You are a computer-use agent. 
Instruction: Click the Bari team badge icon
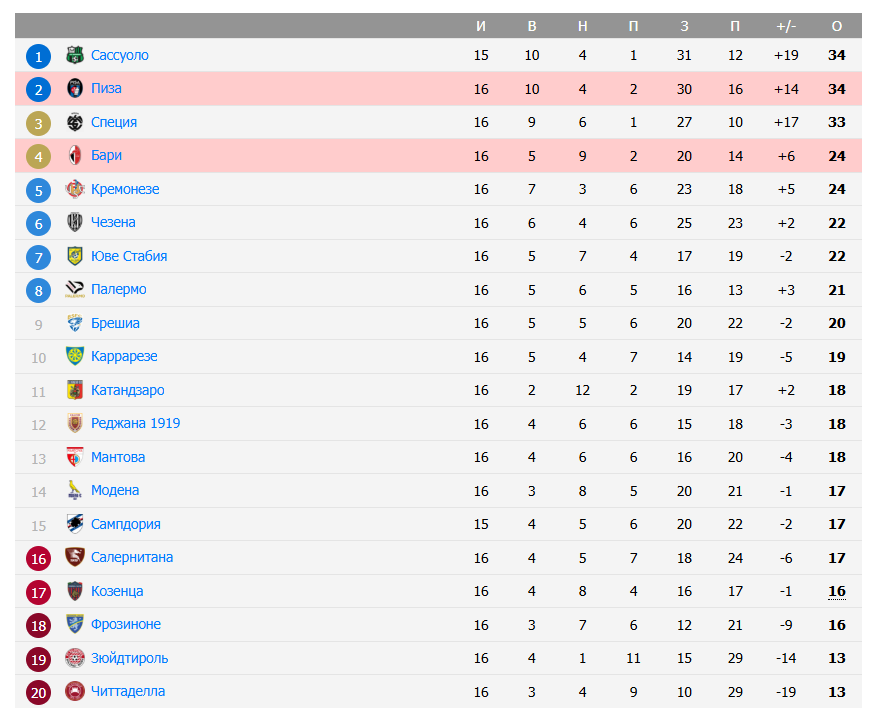pyautogui.click(x=75, y=155)
